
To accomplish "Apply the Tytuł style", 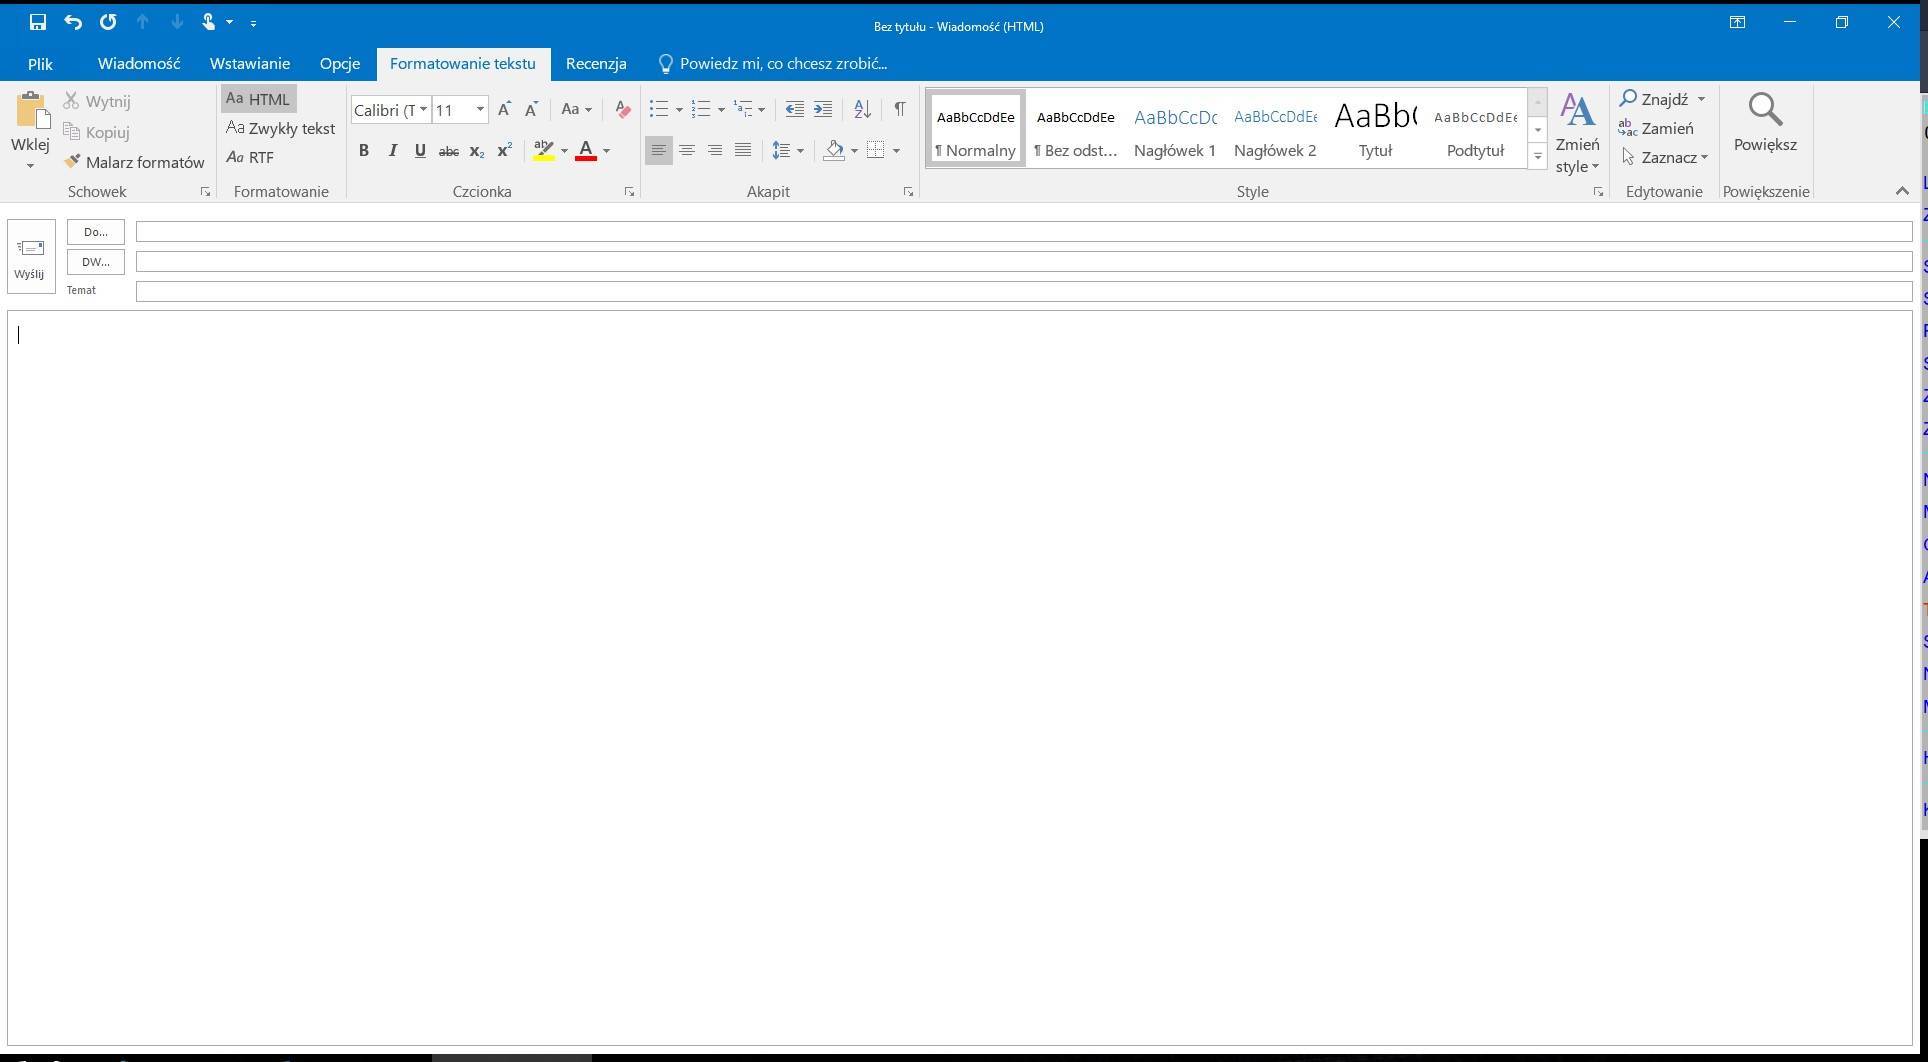I will coord(1375,128).
